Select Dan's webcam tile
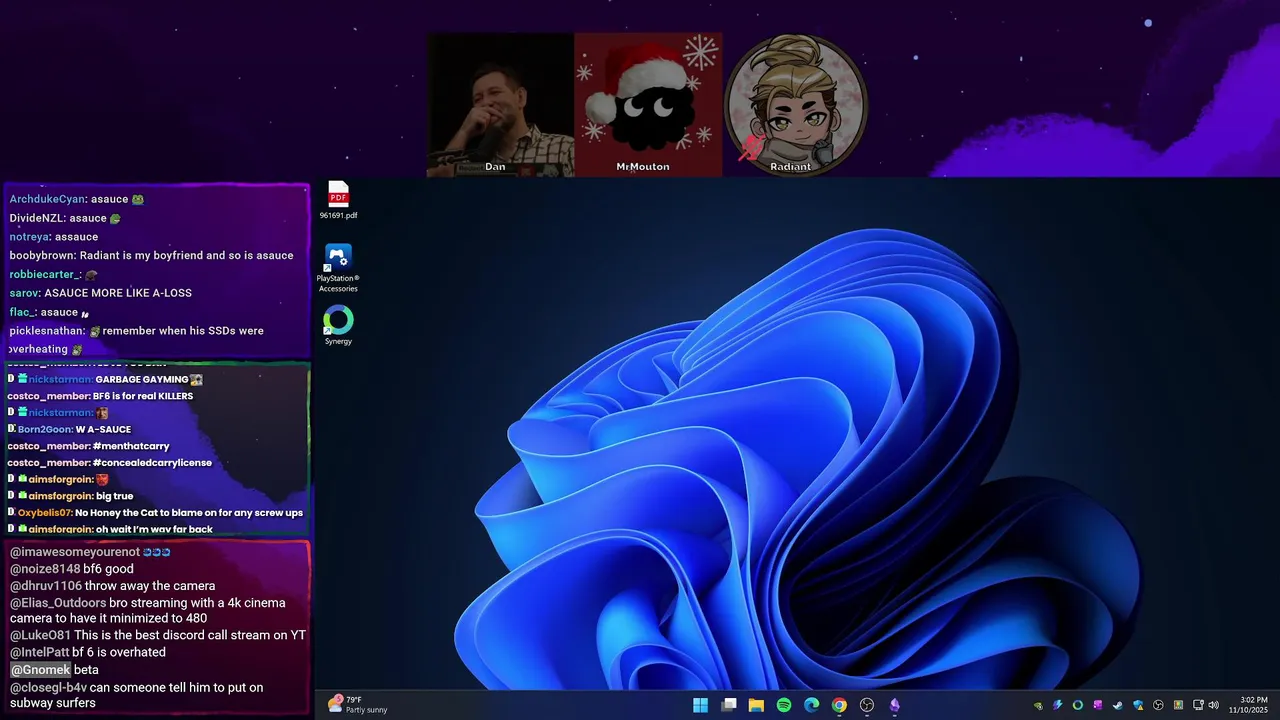Viewport: 1280px width, 720px height. tap(500, 105)
